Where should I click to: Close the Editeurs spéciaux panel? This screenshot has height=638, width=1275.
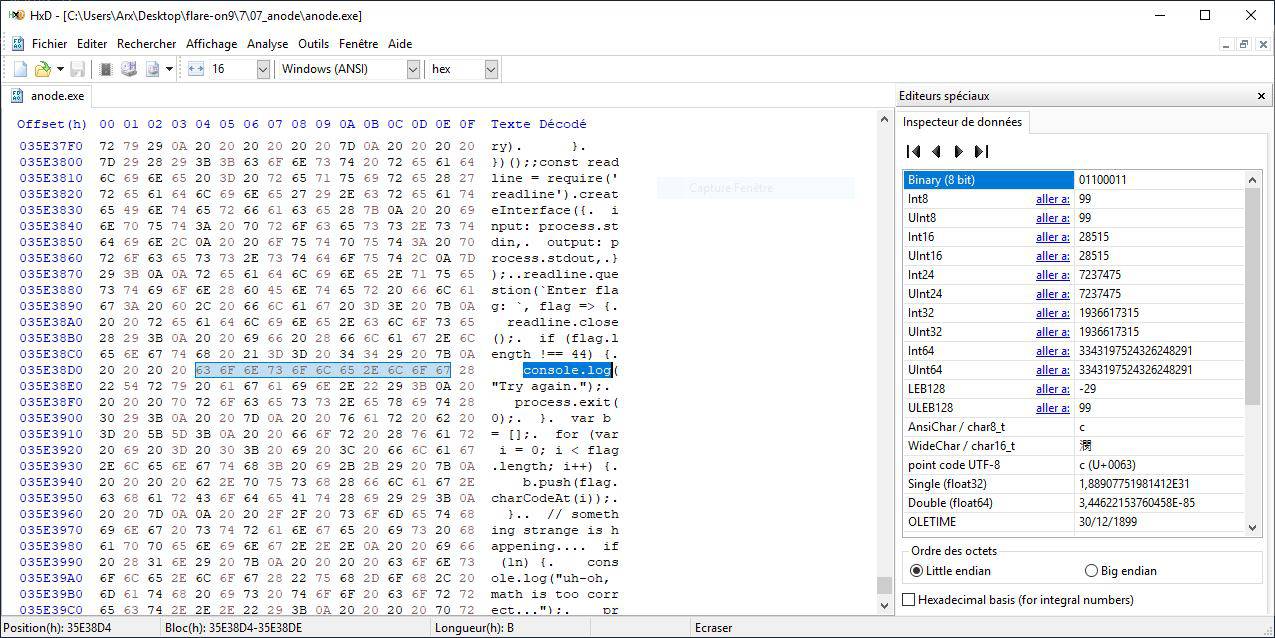point(1260,96)
